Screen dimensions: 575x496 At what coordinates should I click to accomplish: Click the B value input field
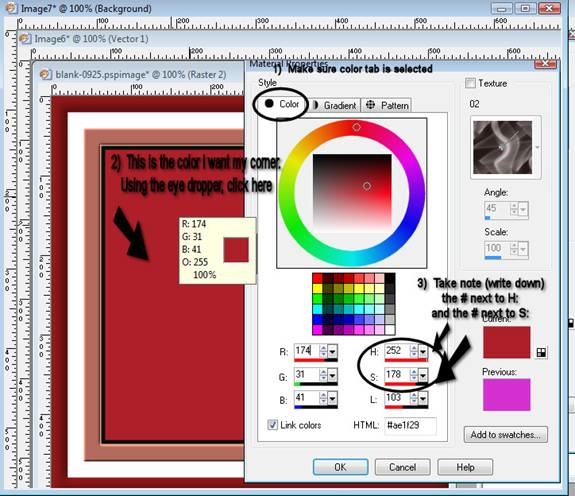307,398
